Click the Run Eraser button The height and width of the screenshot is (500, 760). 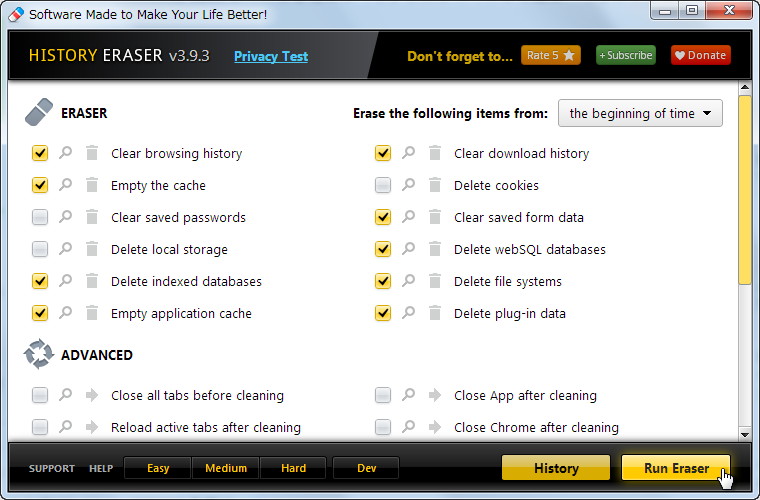click(x=676, y=468)
